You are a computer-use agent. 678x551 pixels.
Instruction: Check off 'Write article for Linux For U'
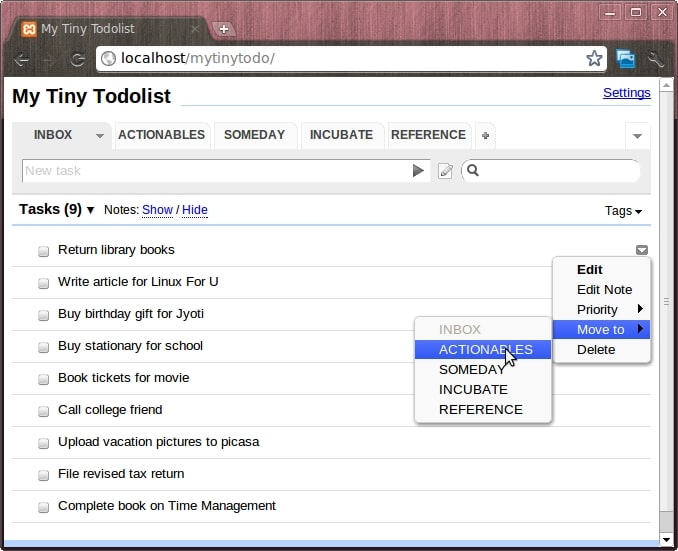tap(43, 283)
